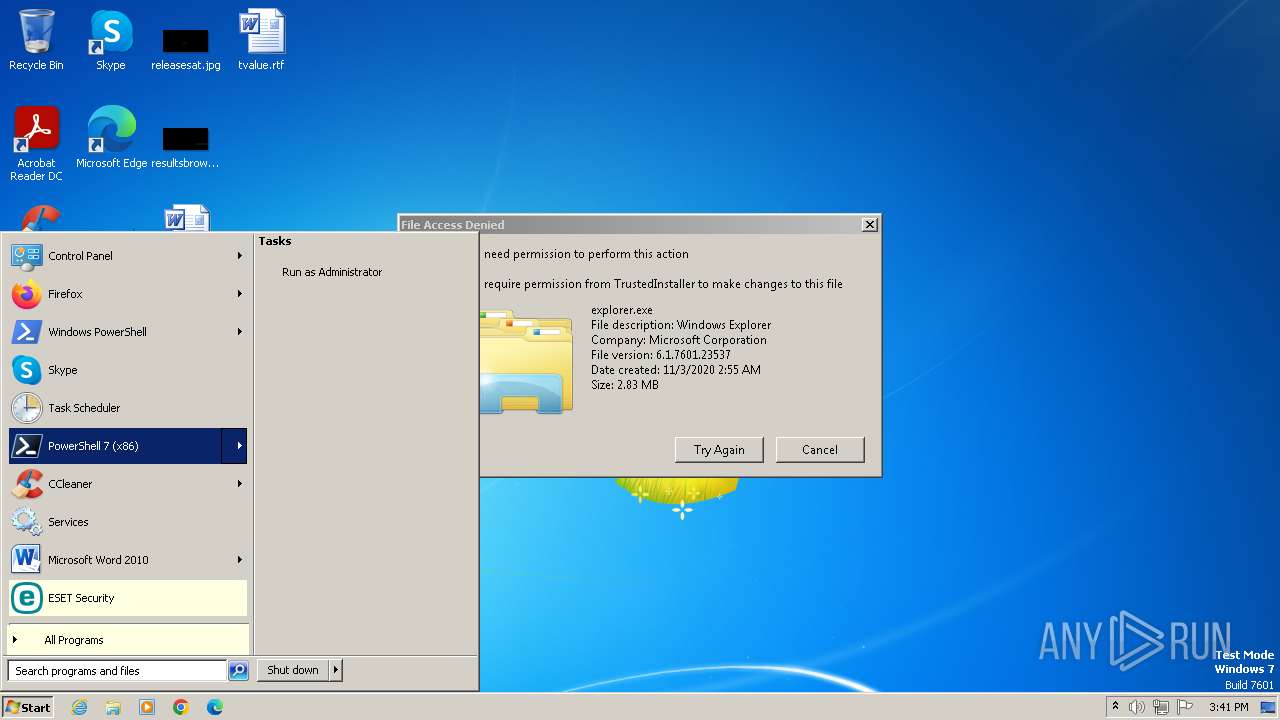Focus the Search programs and files box
The height and width of the screenshot is (720, 1280).
117,671
